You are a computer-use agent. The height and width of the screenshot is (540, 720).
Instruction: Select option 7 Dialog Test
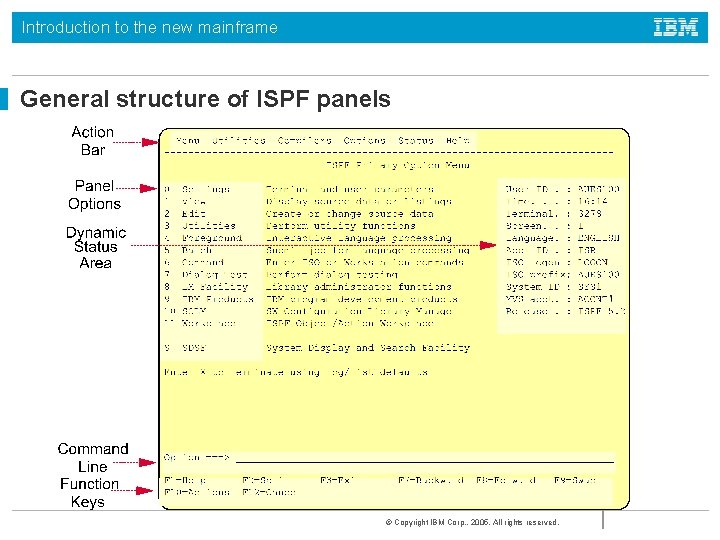(206, 275)
